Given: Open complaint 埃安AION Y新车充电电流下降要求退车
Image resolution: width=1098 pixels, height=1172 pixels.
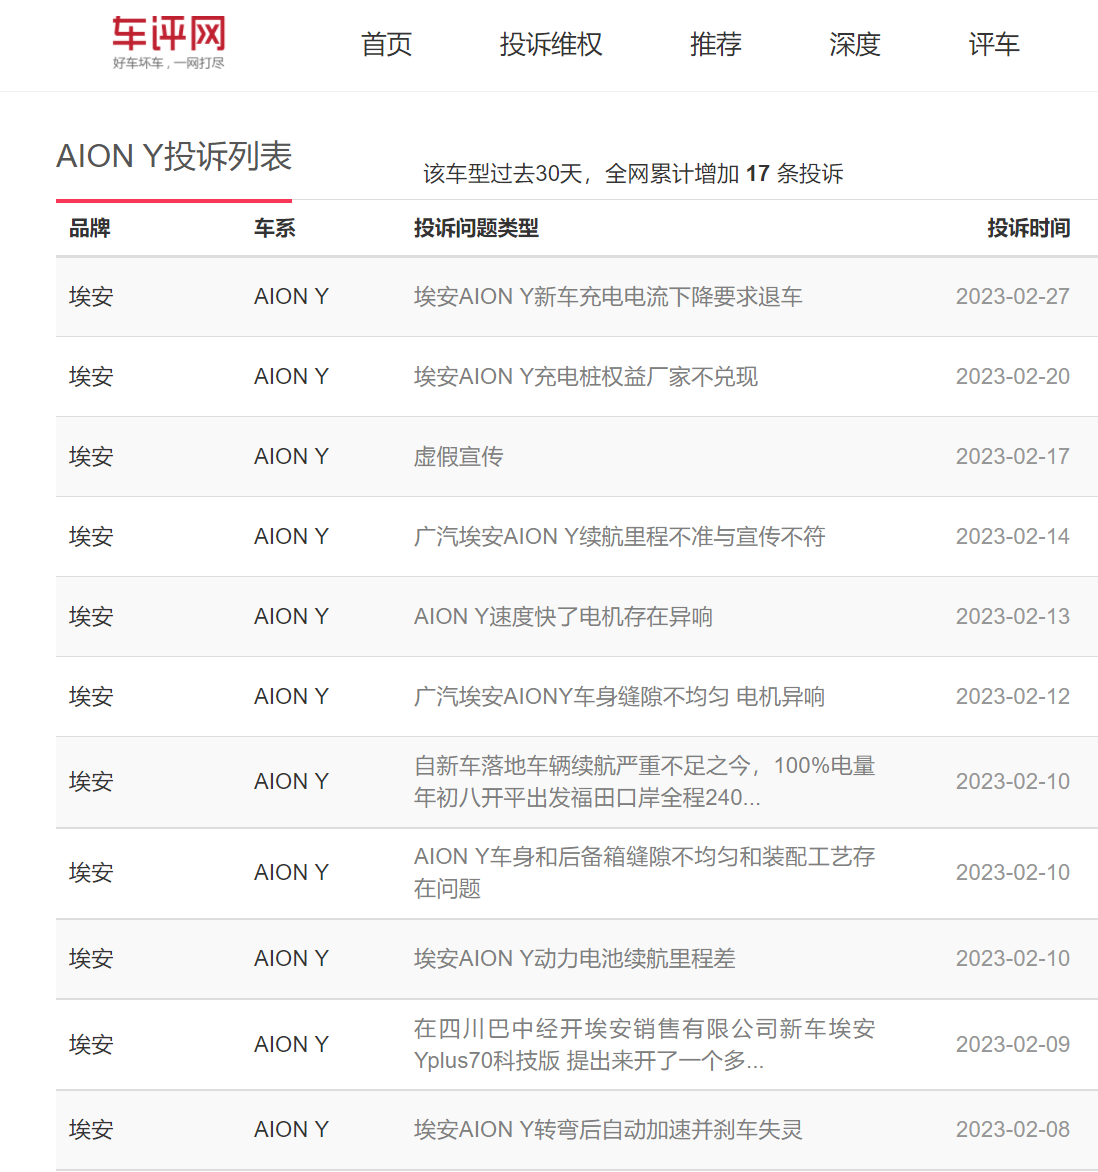Looking at the screenshot, I should tap(608, 297).
